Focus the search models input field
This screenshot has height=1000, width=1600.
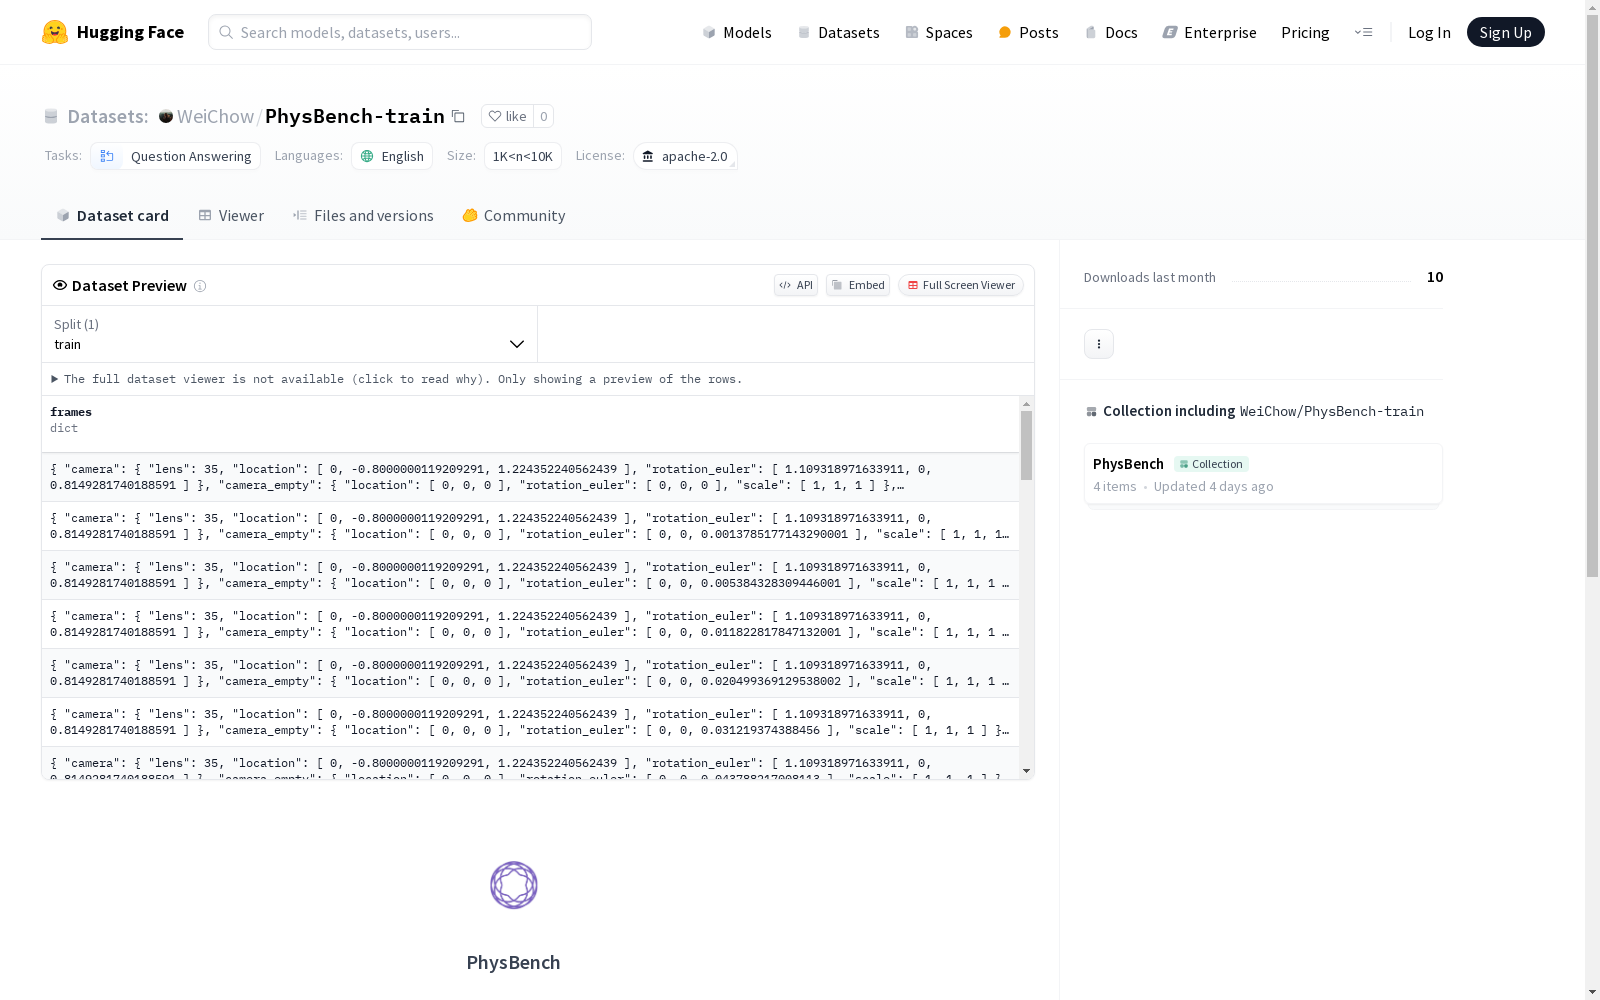[x=400, y=32]
